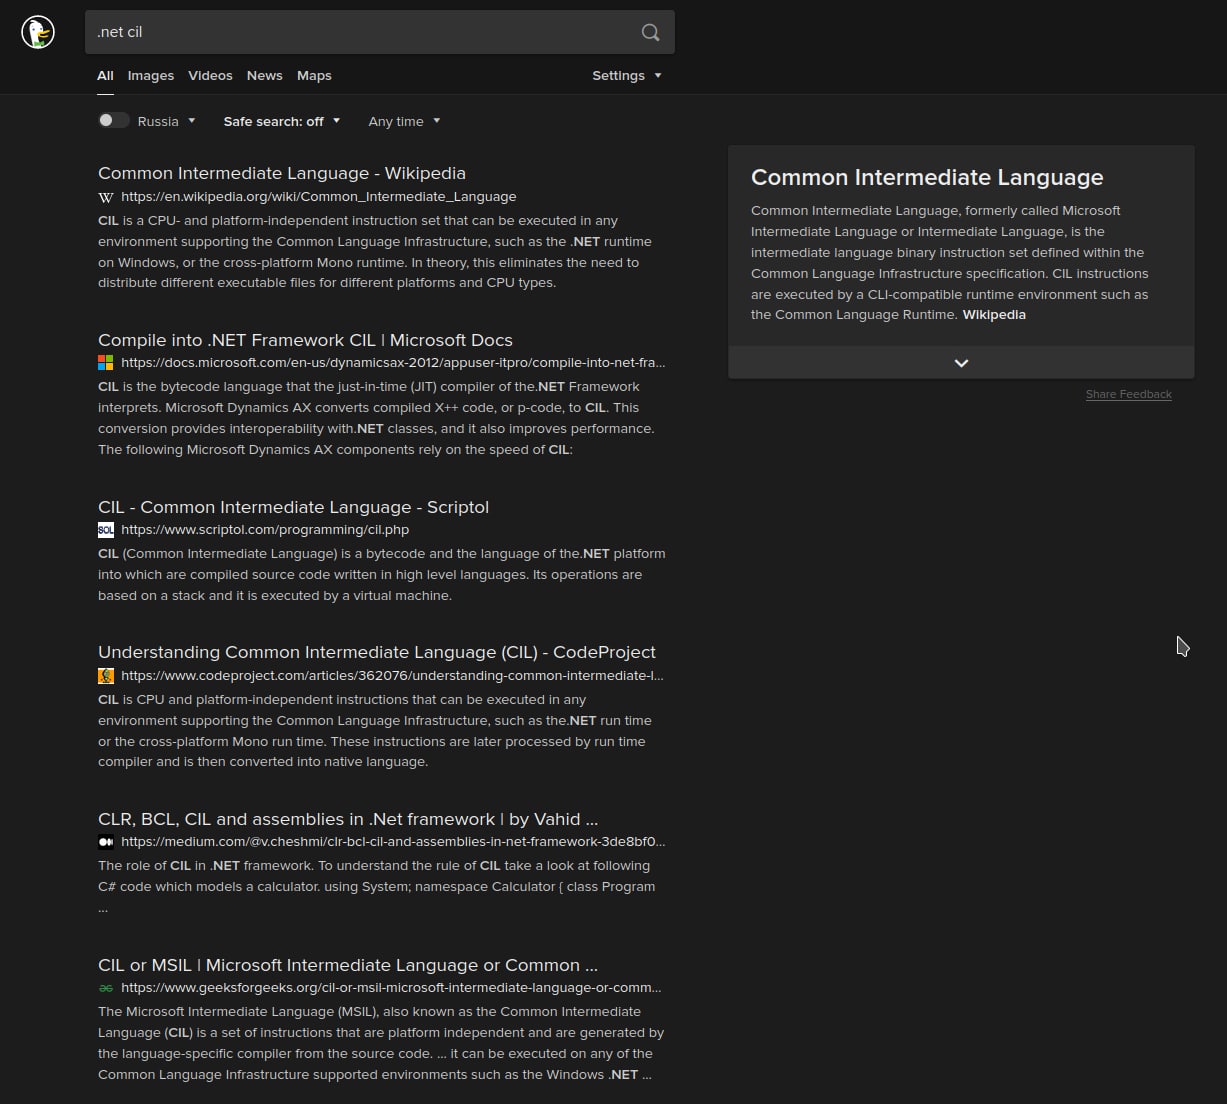Click the Wikipedia favicon beside the first result
Image resolution: width=1227 pixels, height=1104 pixels.
(x=106, y=197)
